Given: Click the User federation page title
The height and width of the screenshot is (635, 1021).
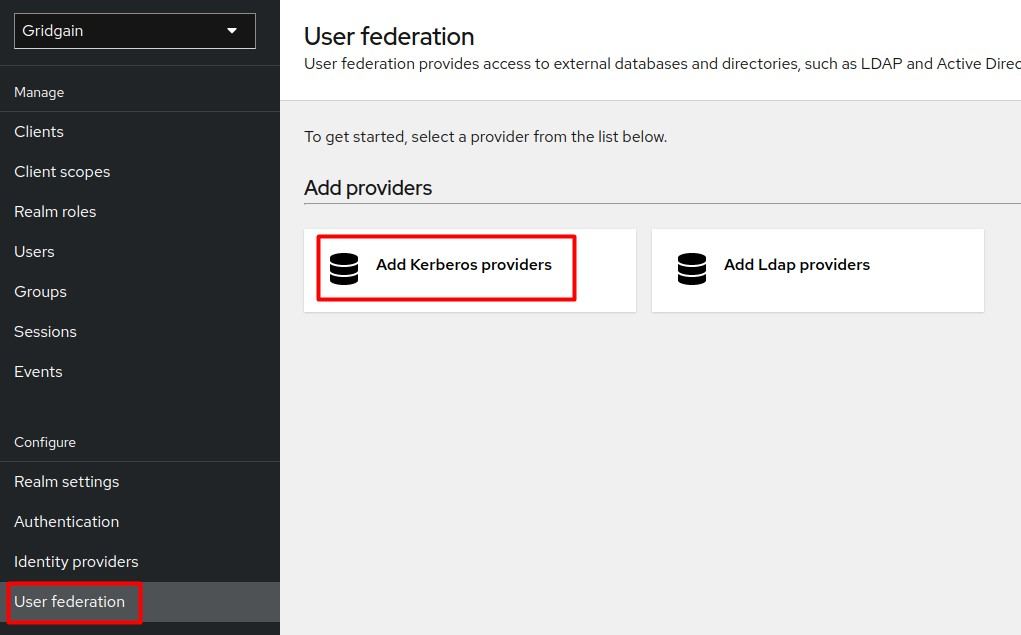Looking at the screenshot, I should 389,36.
